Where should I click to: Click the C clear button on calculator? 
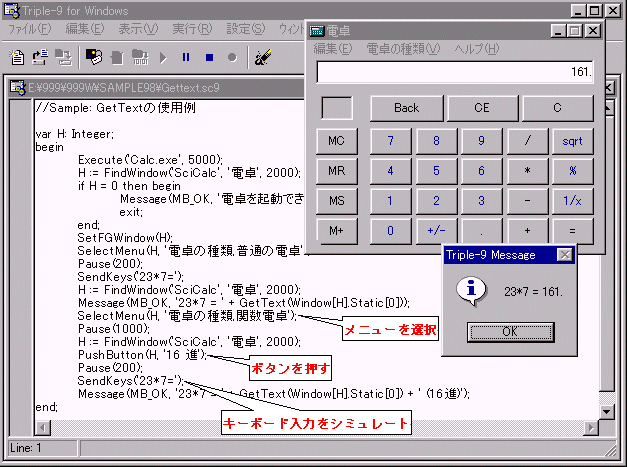(x=557, y=108)
